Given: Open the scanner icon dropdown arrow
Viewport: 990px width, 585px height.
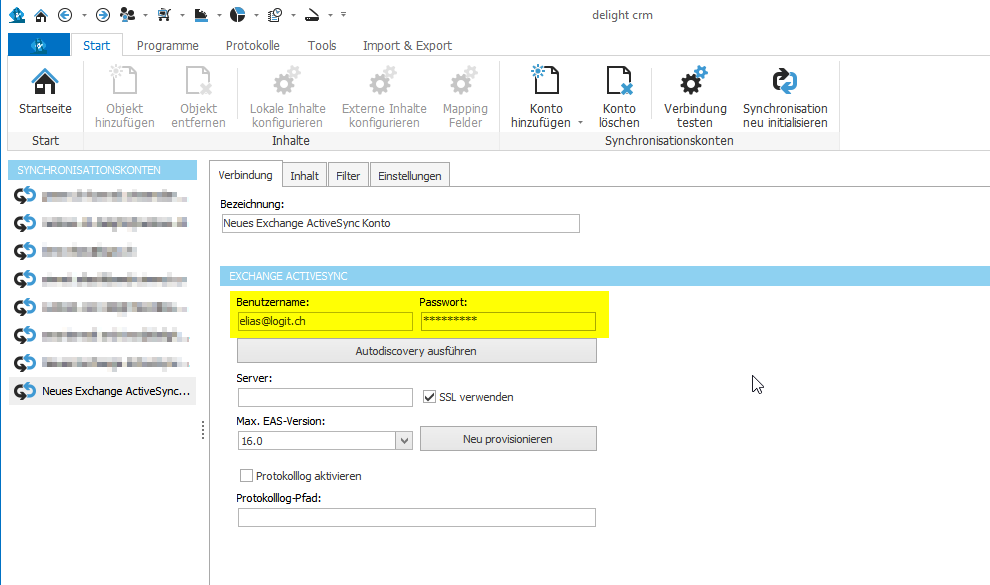Looking at the screenshot, I should point(329,15).
